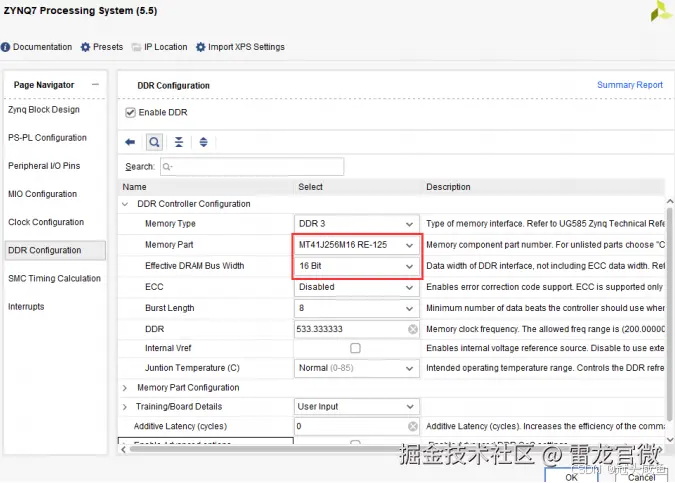Click the horizontal scrollbar left arrow
Screen dimensions: 675x483
pos(124,449)
